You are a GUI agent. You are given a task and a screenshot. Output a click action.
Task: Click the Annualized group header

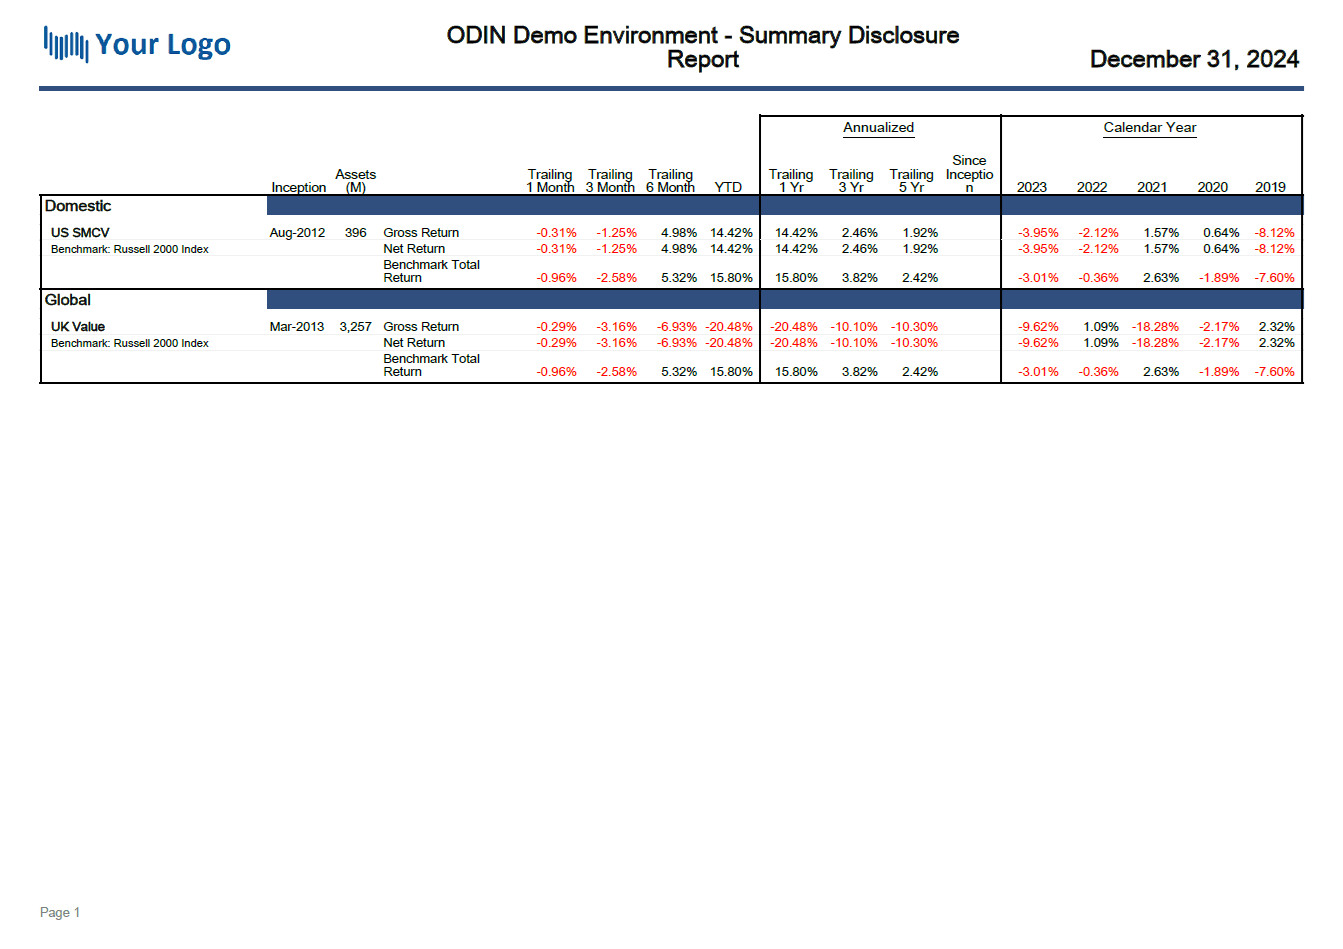(x=878, y=127)
